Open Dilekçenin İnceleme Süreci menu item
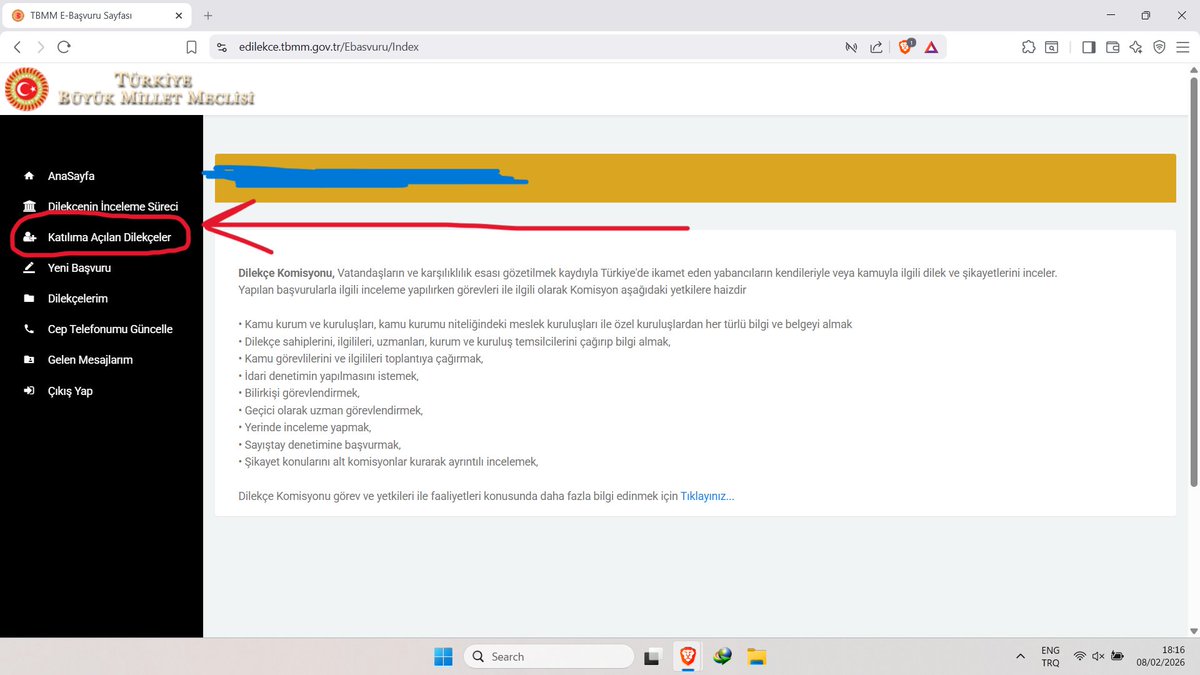Screen dimensions: 1200x675 coord(113,206)
